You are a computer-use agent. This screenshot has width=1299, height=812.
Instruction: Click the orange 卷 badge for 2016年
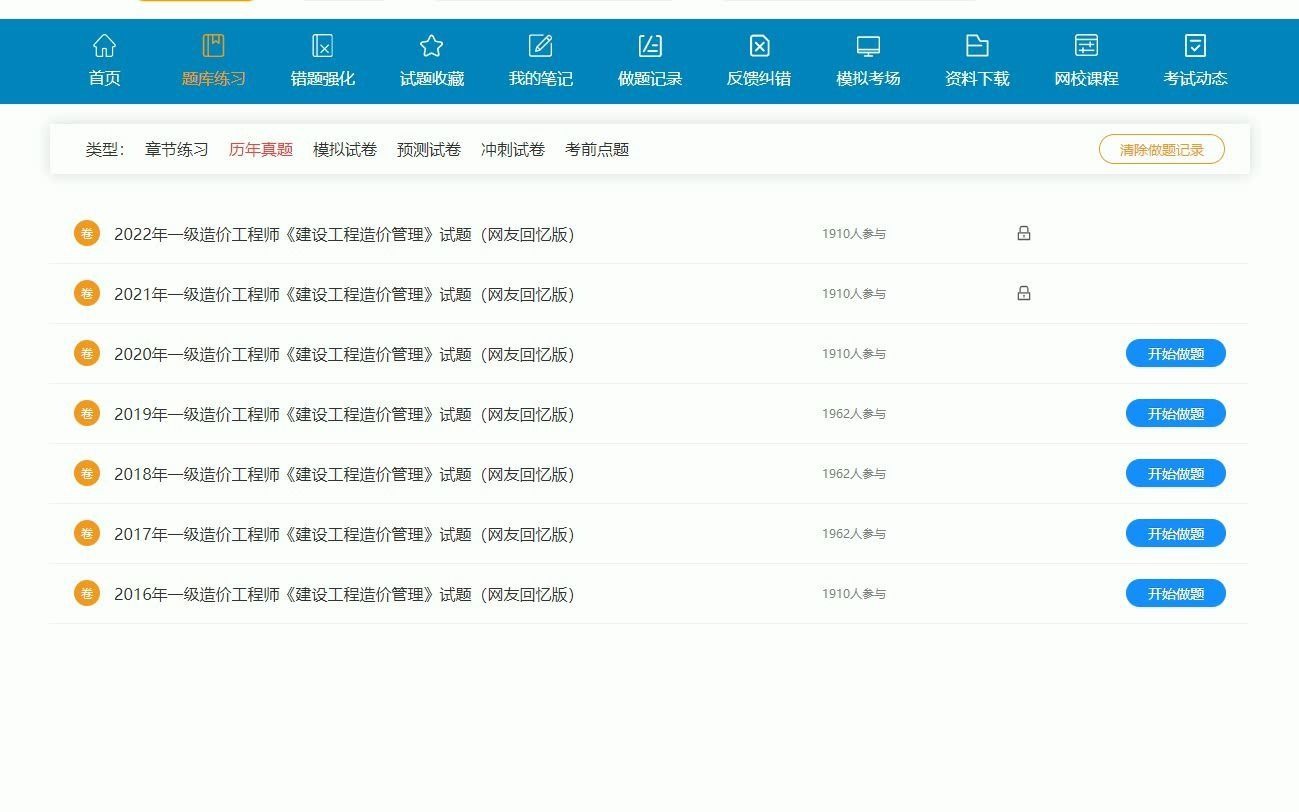[x=87, y=593]
